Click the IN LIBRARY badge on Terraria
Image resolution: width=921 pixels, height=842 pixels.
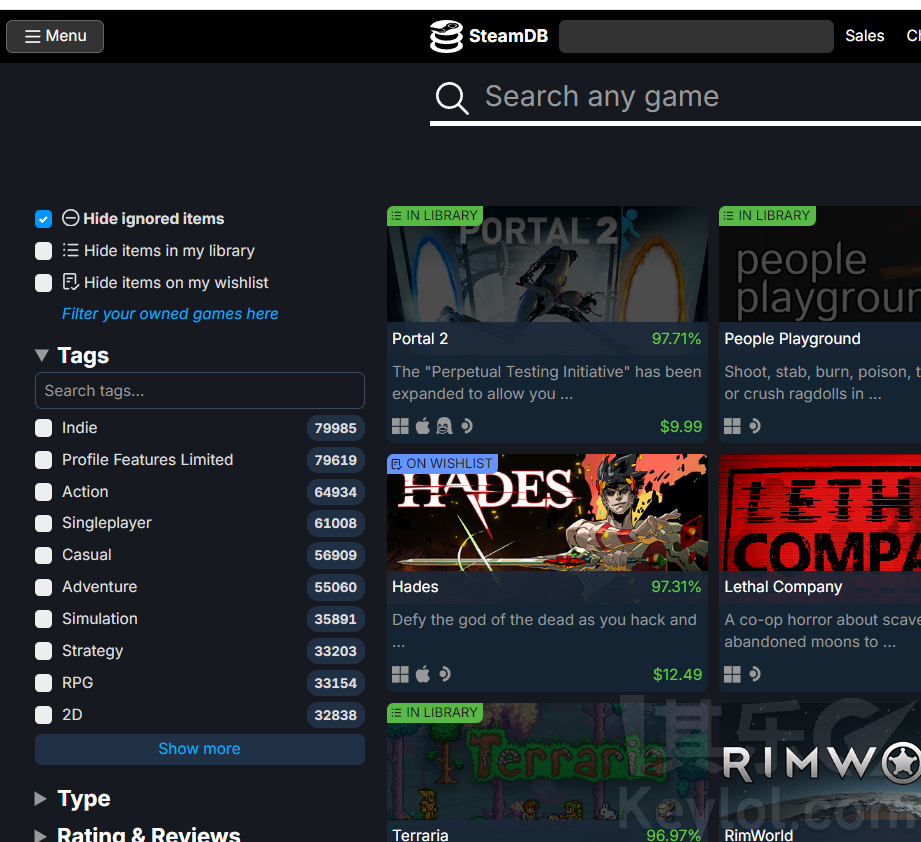[435, 713]
